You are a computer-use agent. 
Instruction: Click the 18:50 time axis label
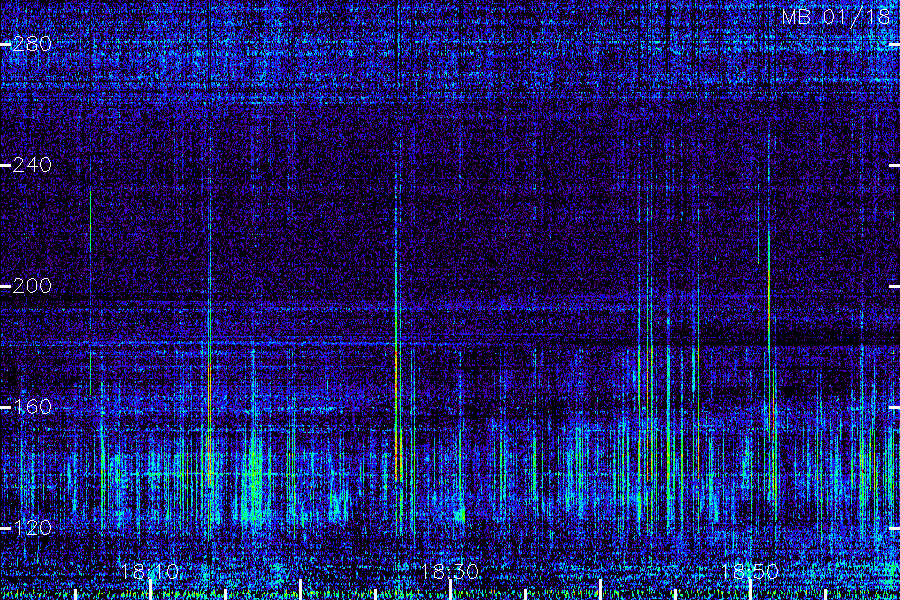tap(750, 571)
